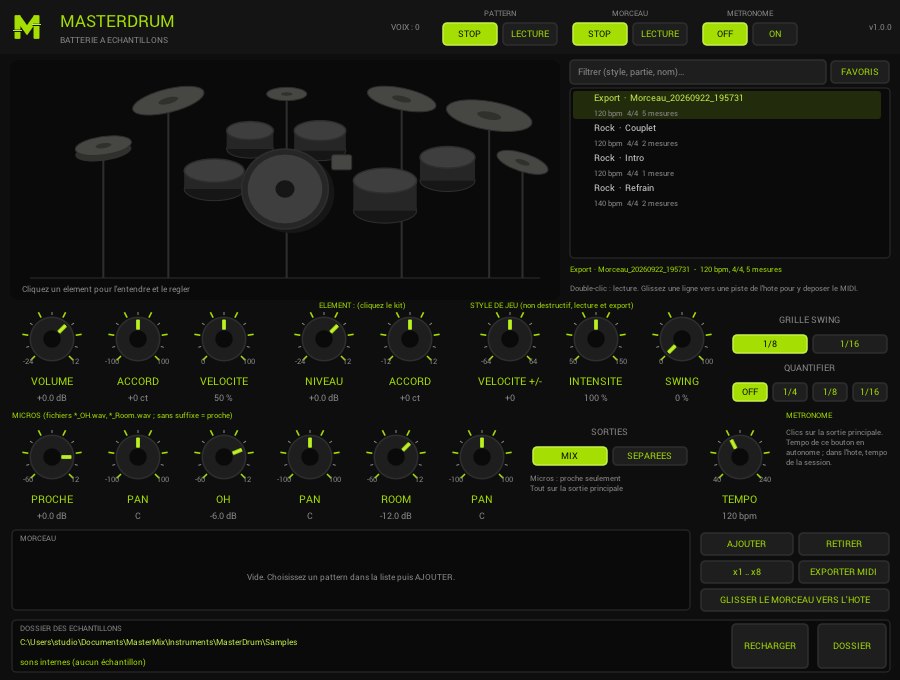The height and width of the screenshot is (680, 900).
Task: Start pattern playback with LECTURE
Action: (x=530, y=34)
